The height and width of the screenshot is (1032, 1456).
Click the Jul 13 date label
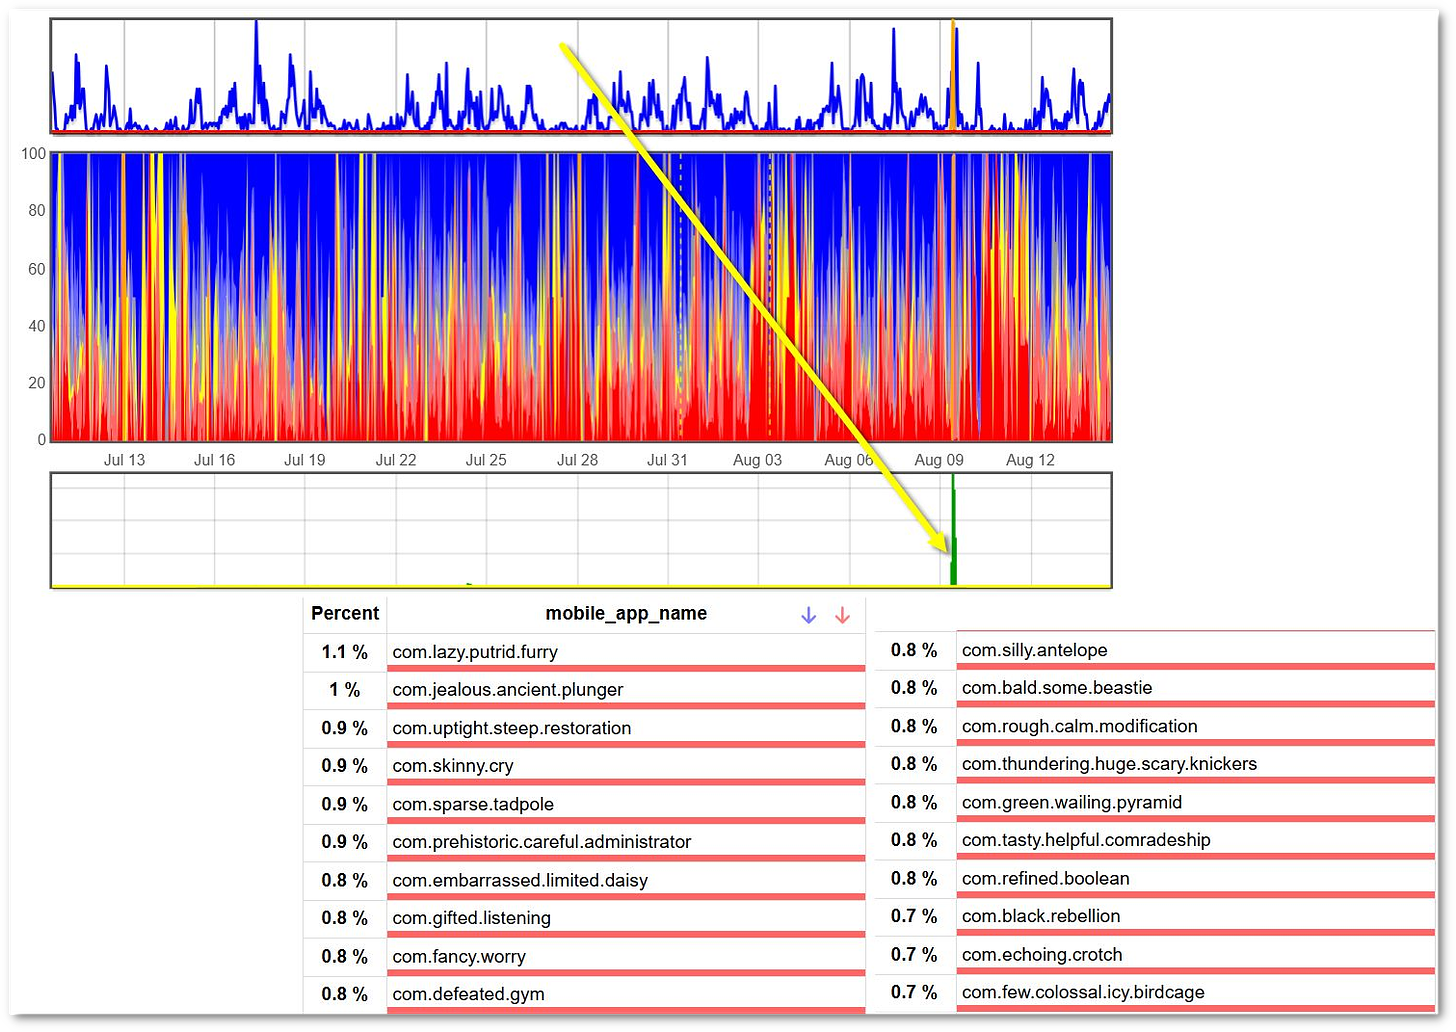[x=125, y=460]
